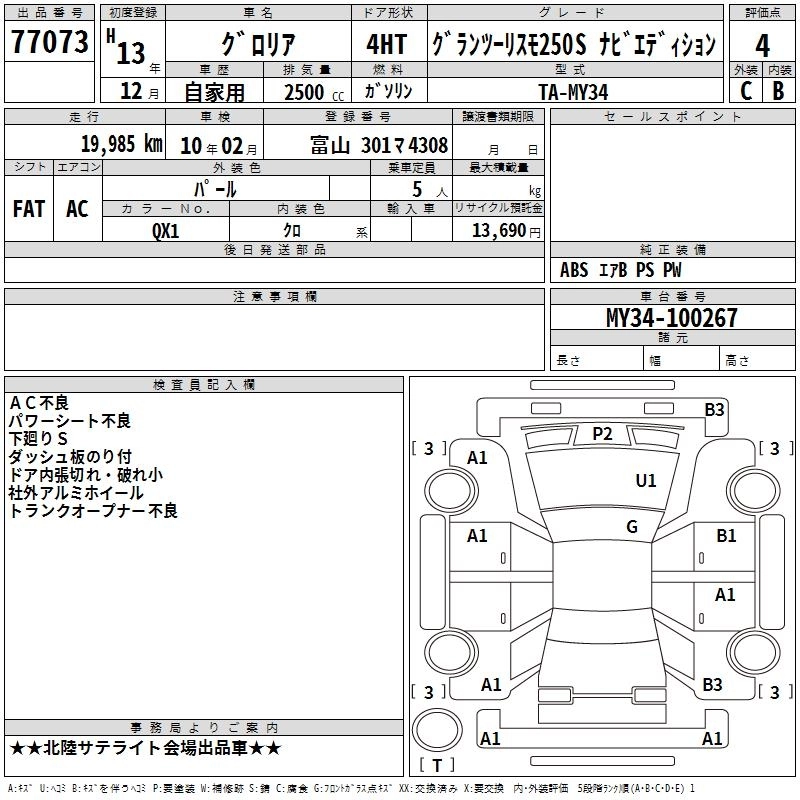
Task: Click the P2 damage mark on diagram
Action: (x=602, y=434)
